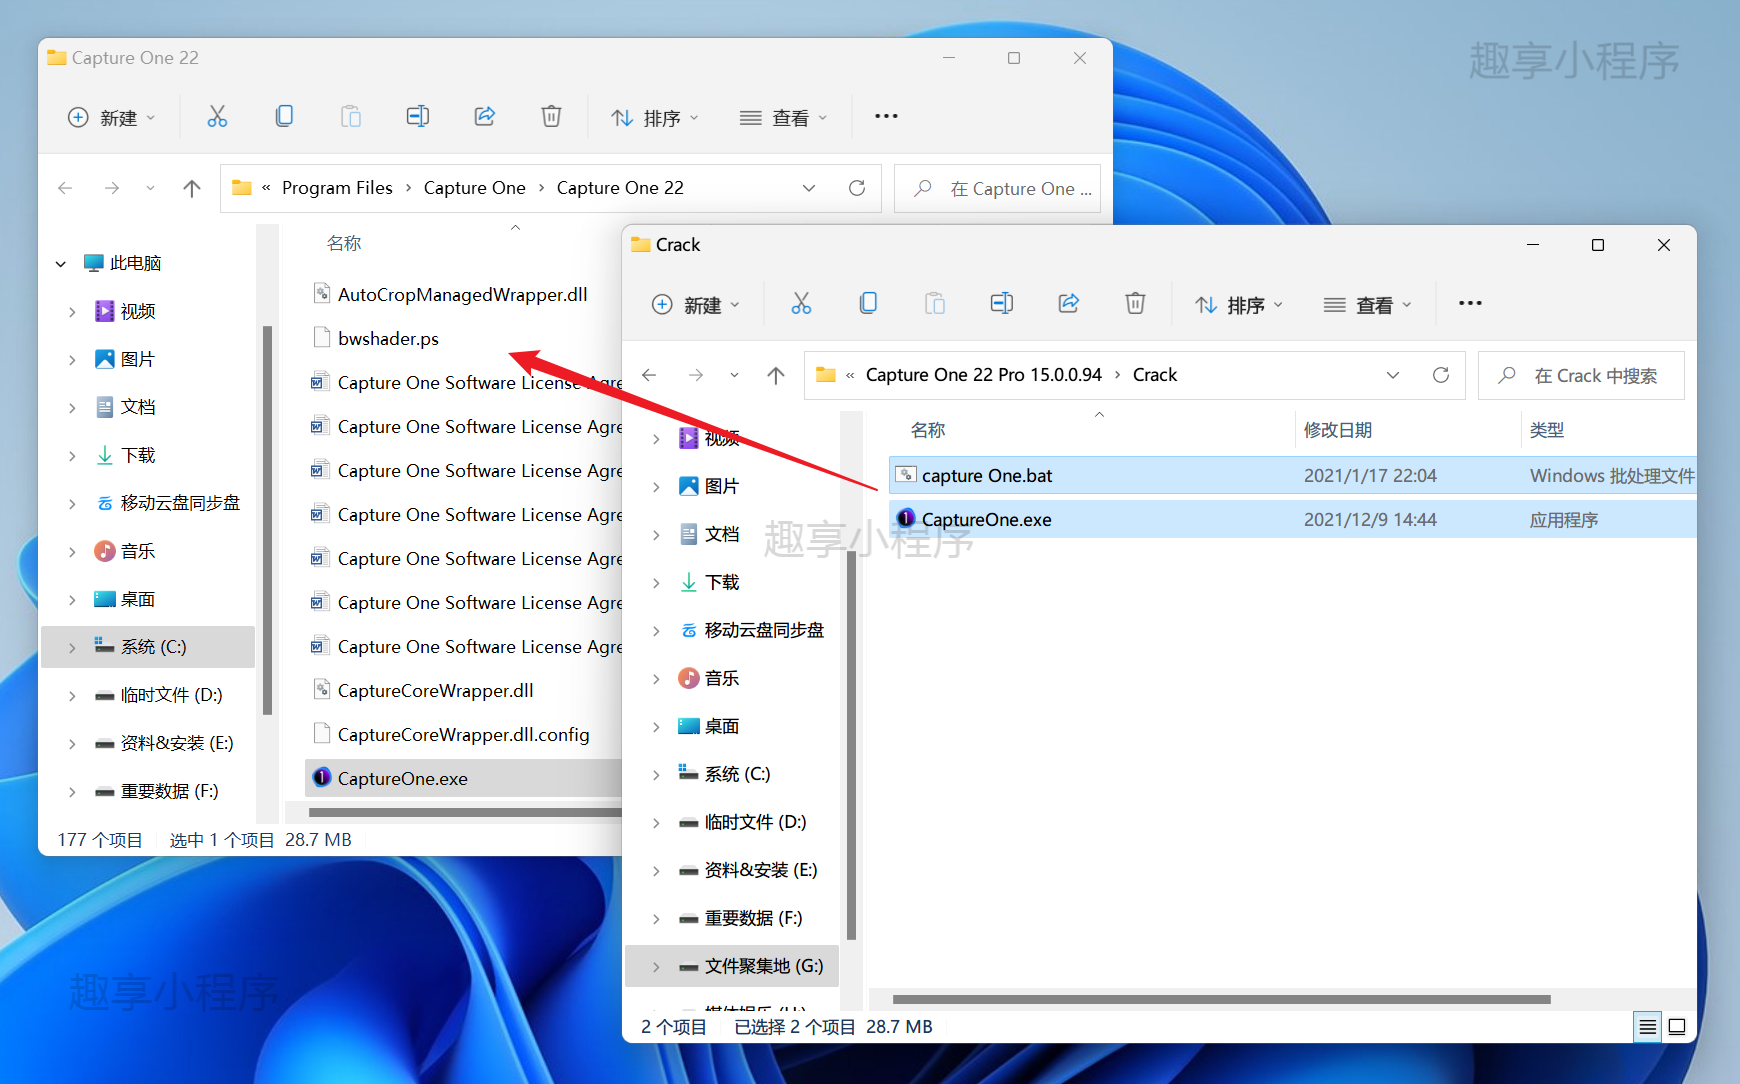The height and width of the screenshot is (1084, 1740).
Task: Refresh the Crack folder view
Action: click(x=1441, y=375)
